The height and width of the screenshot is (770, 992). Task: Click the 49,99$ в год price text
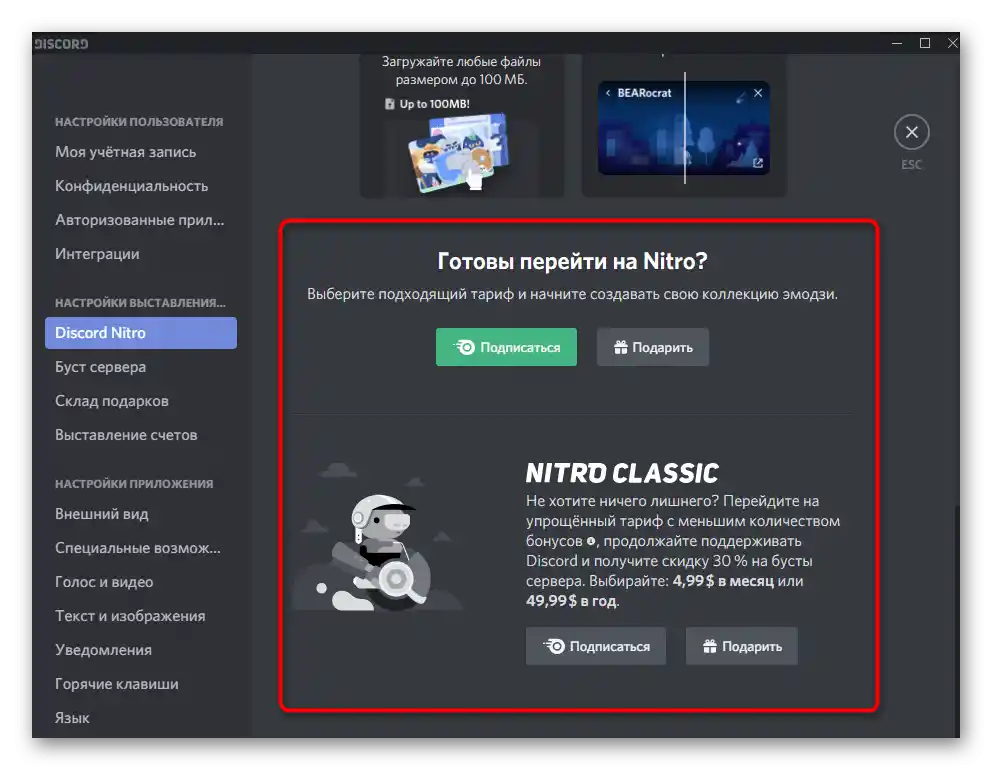pos(571,601)
